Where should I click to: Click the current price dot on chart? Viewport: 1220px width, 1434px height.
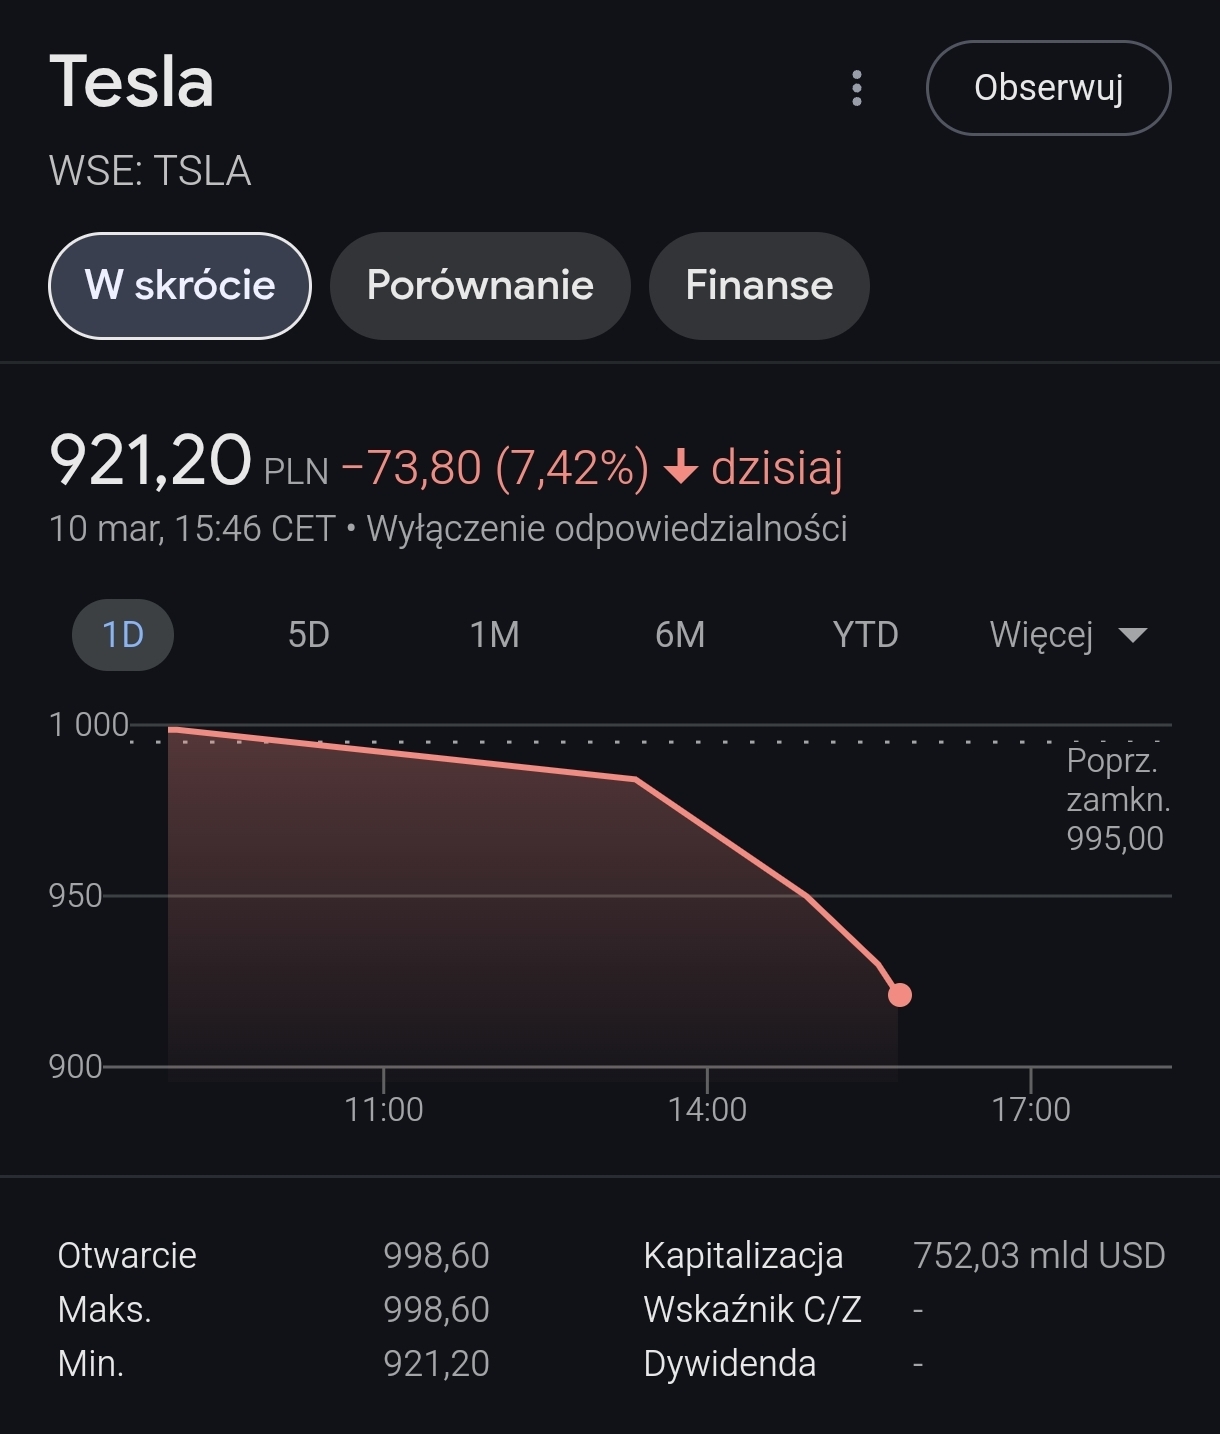tap(900, 995)
